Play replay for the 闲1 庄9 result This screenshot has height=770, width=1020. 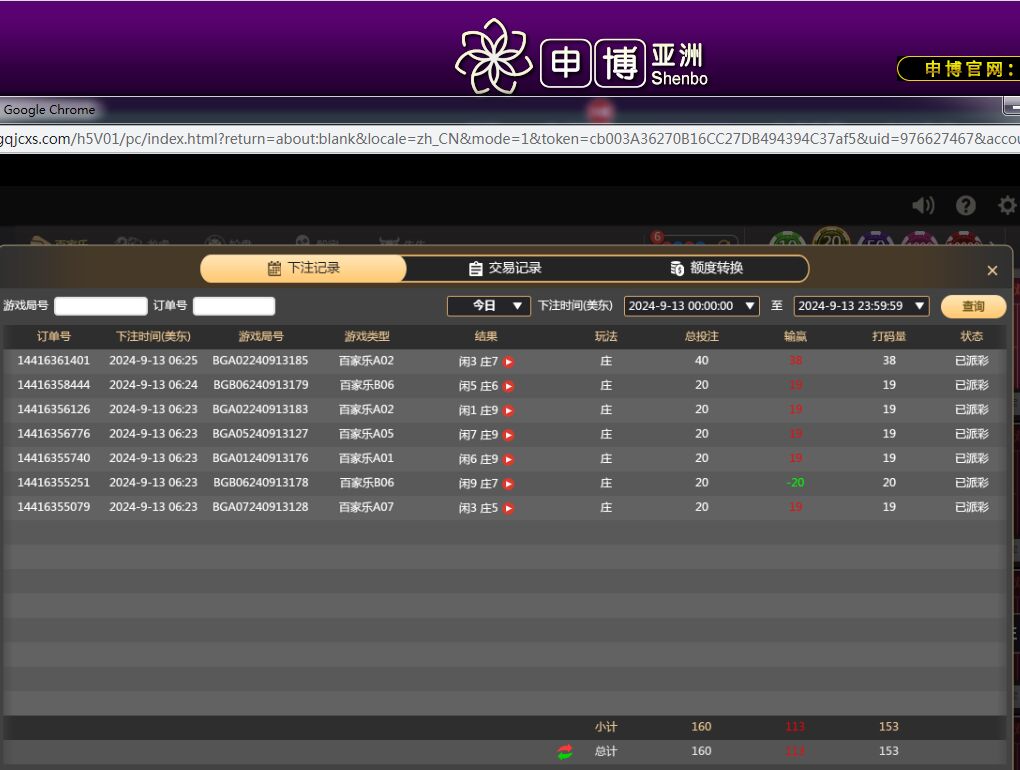(x=508, y=410)
